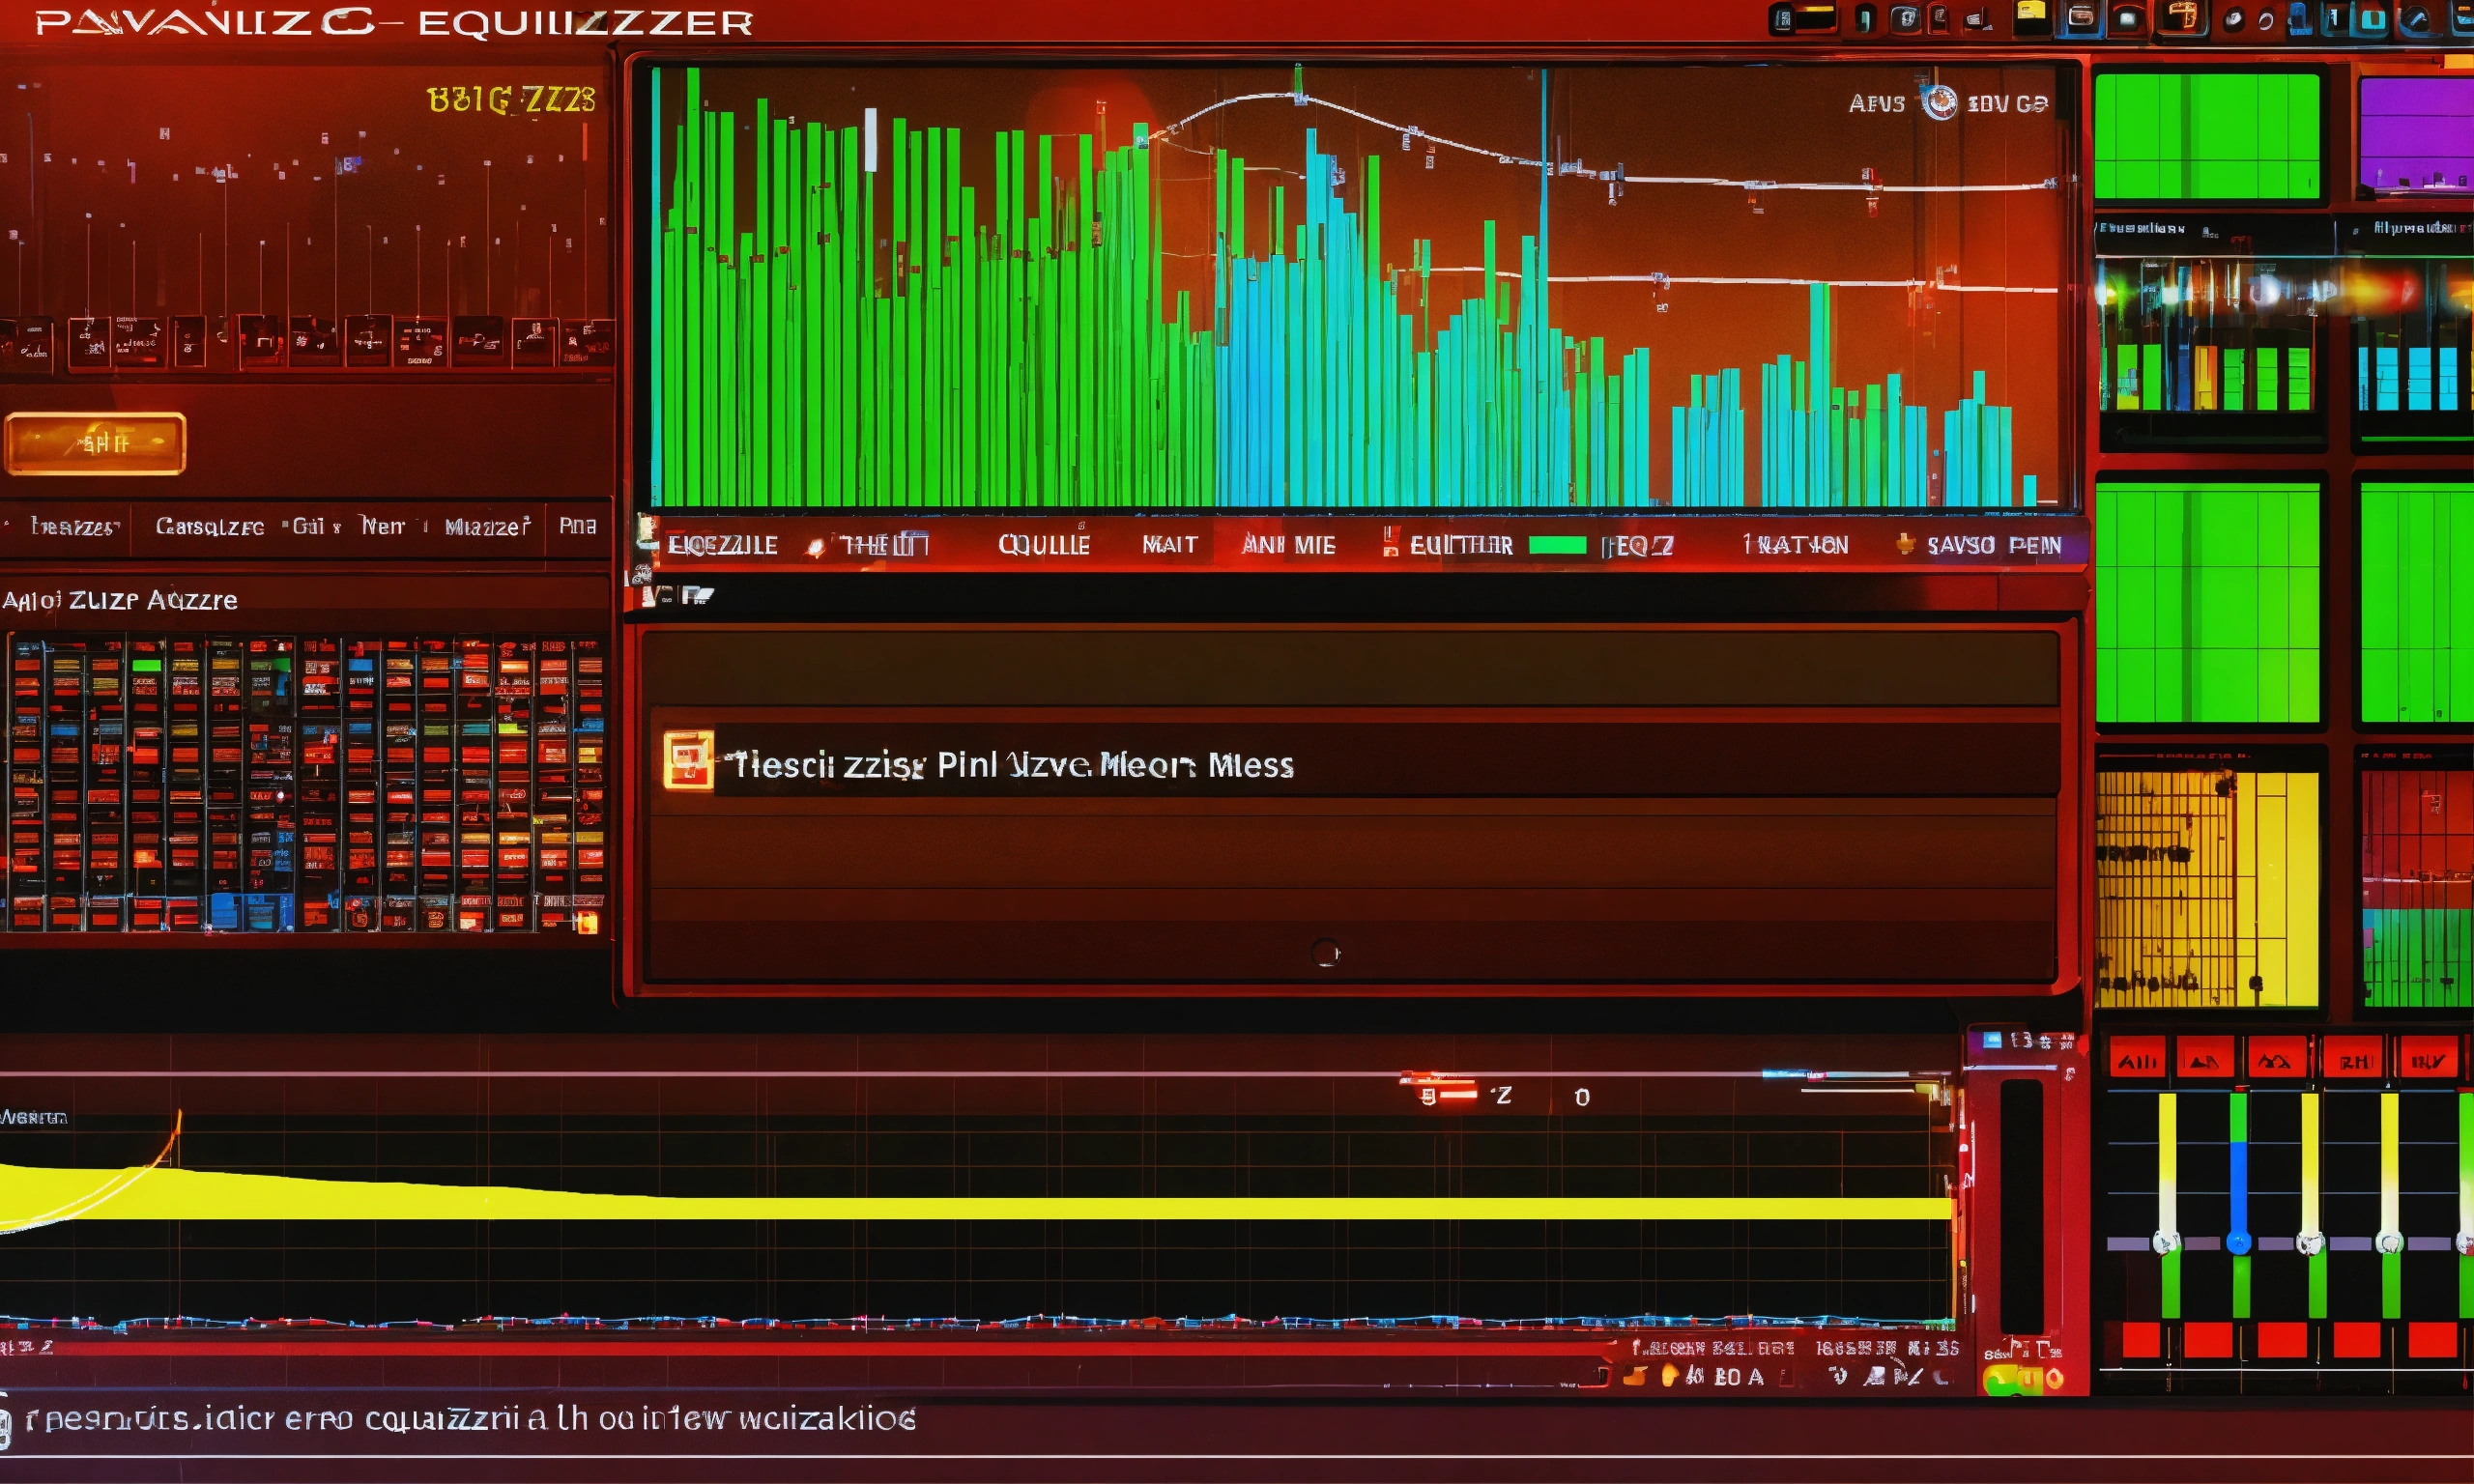Click the MAIT button in the spectrum toolbar
The image size is (2474, 1484).
pos(1168,545)
